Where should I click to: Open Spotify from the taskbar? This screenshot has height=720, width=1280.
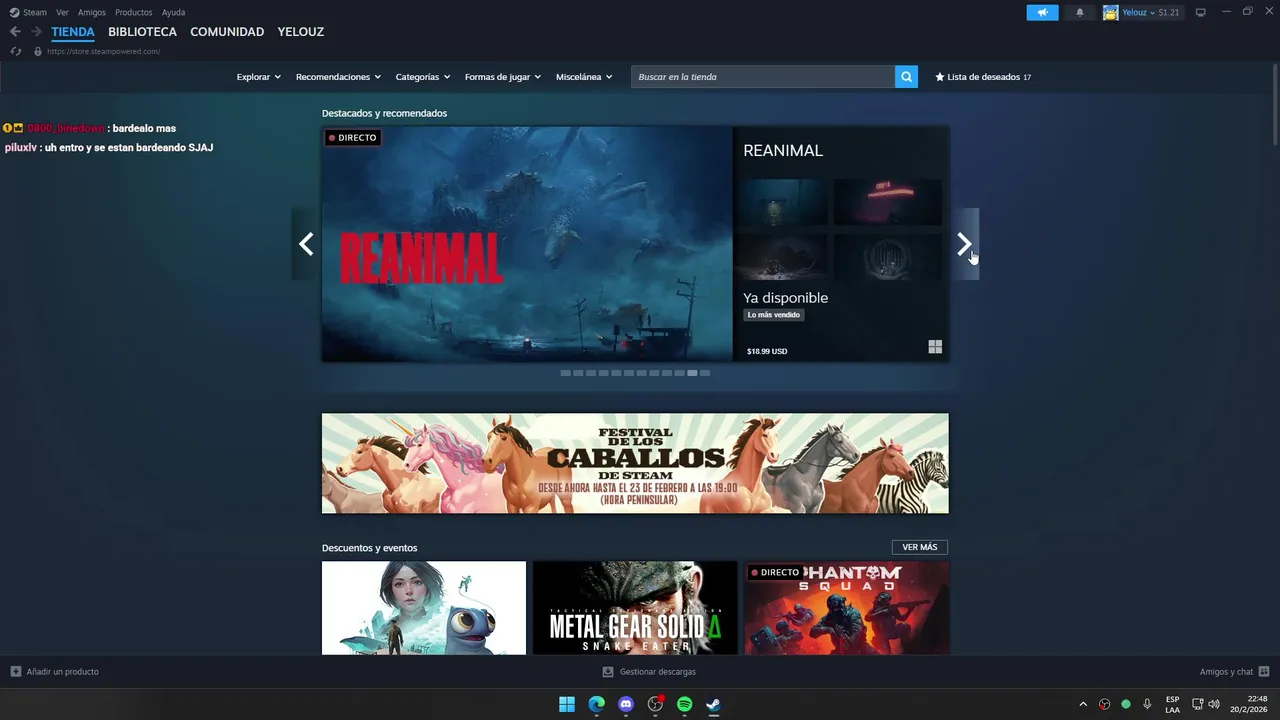click(x=684, y=704)
